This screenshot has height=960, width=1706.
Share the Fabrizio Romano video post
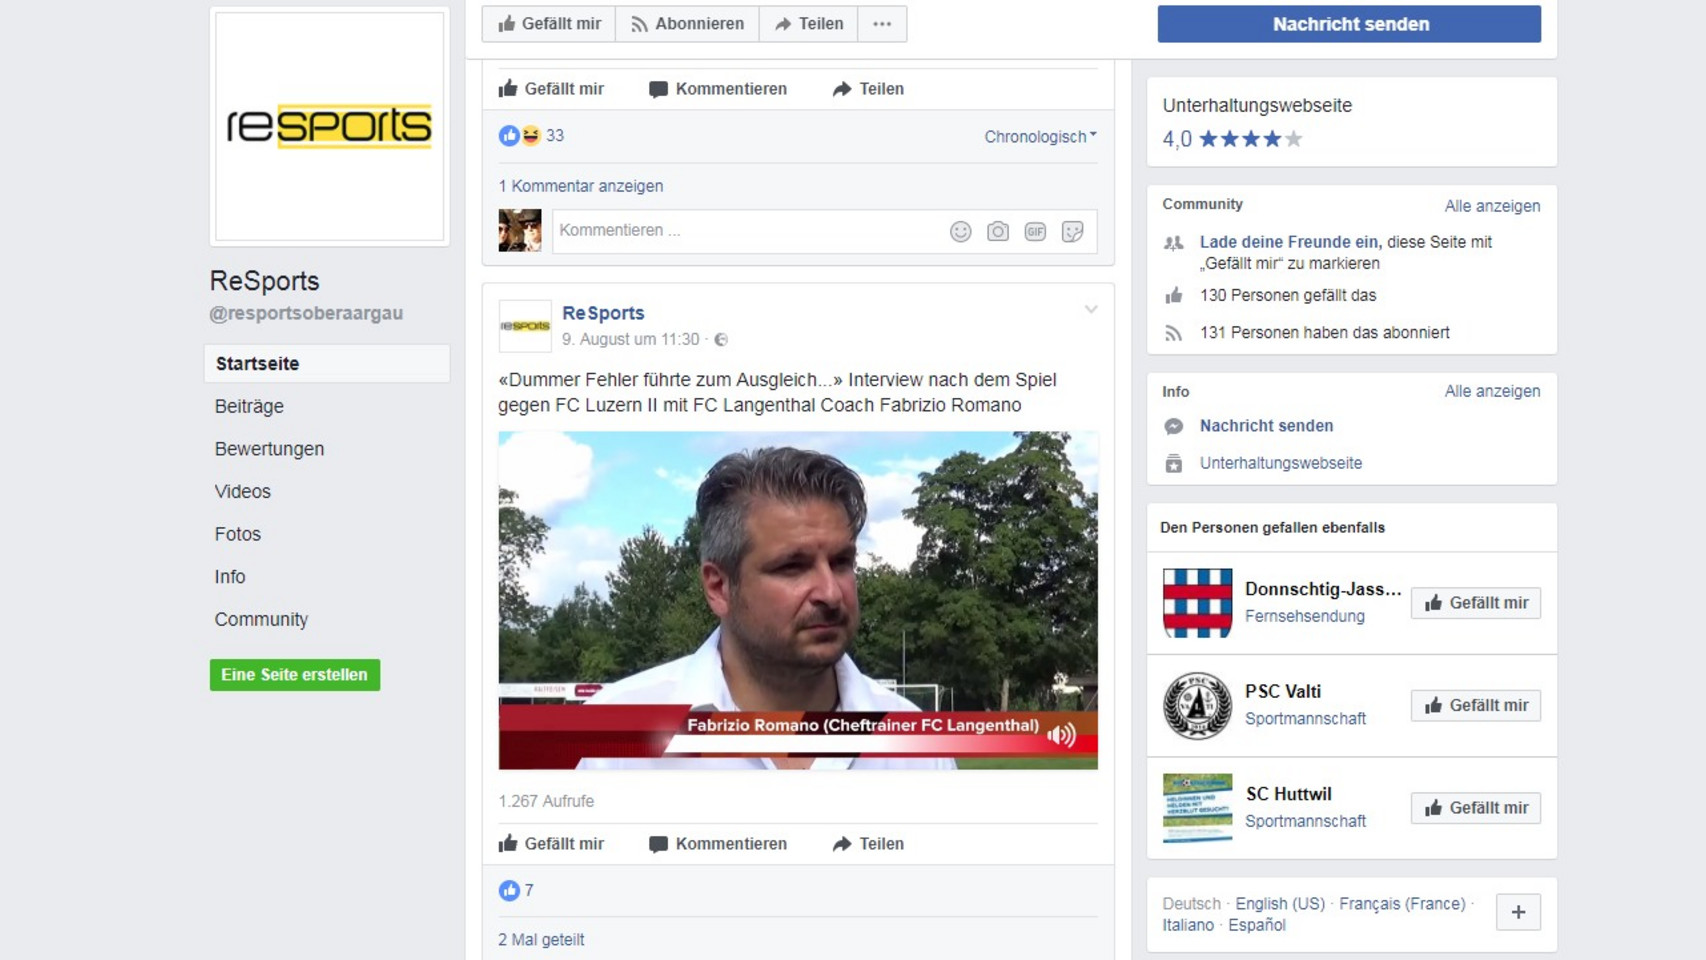(x=868, y=844)
